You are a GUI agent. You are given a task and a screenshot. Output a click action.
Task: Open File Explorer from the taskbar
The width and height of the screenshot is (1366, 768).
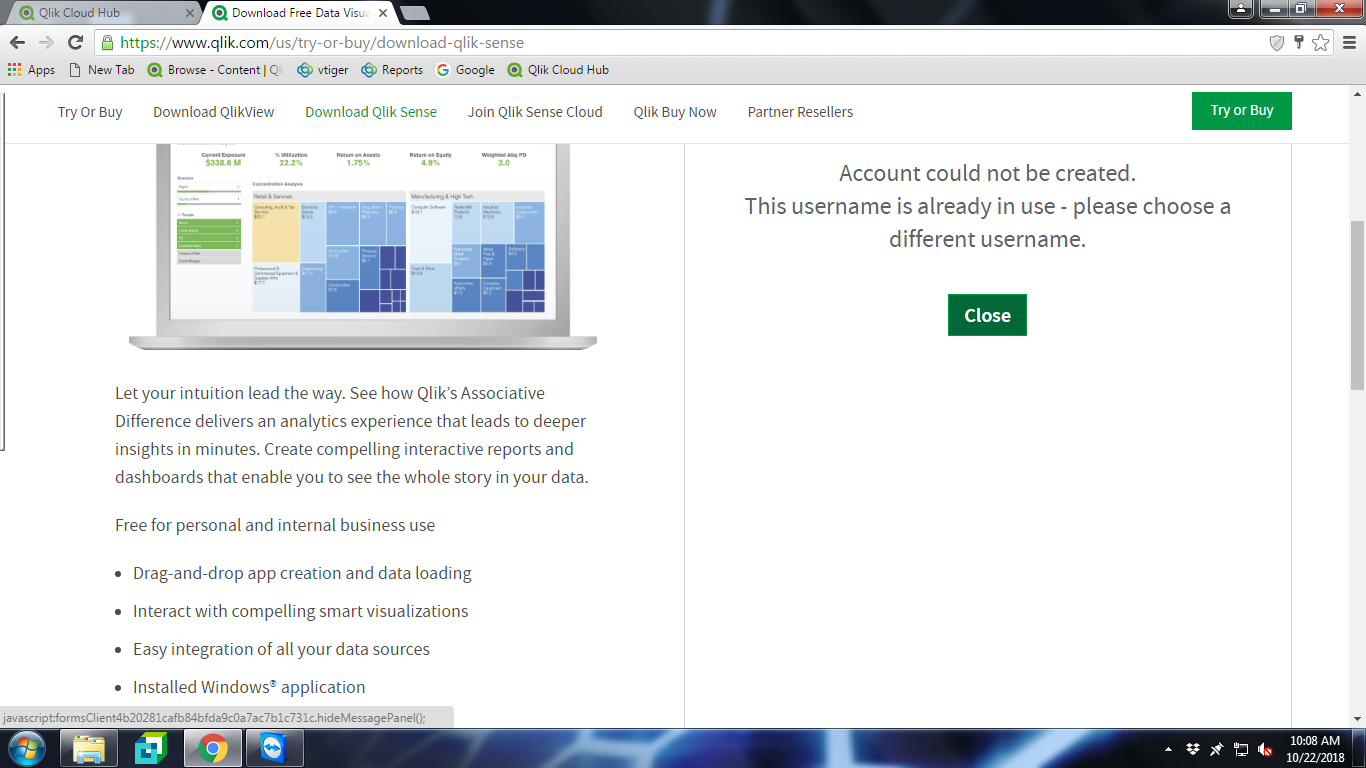pyautogui.click(x=90, y=748)
